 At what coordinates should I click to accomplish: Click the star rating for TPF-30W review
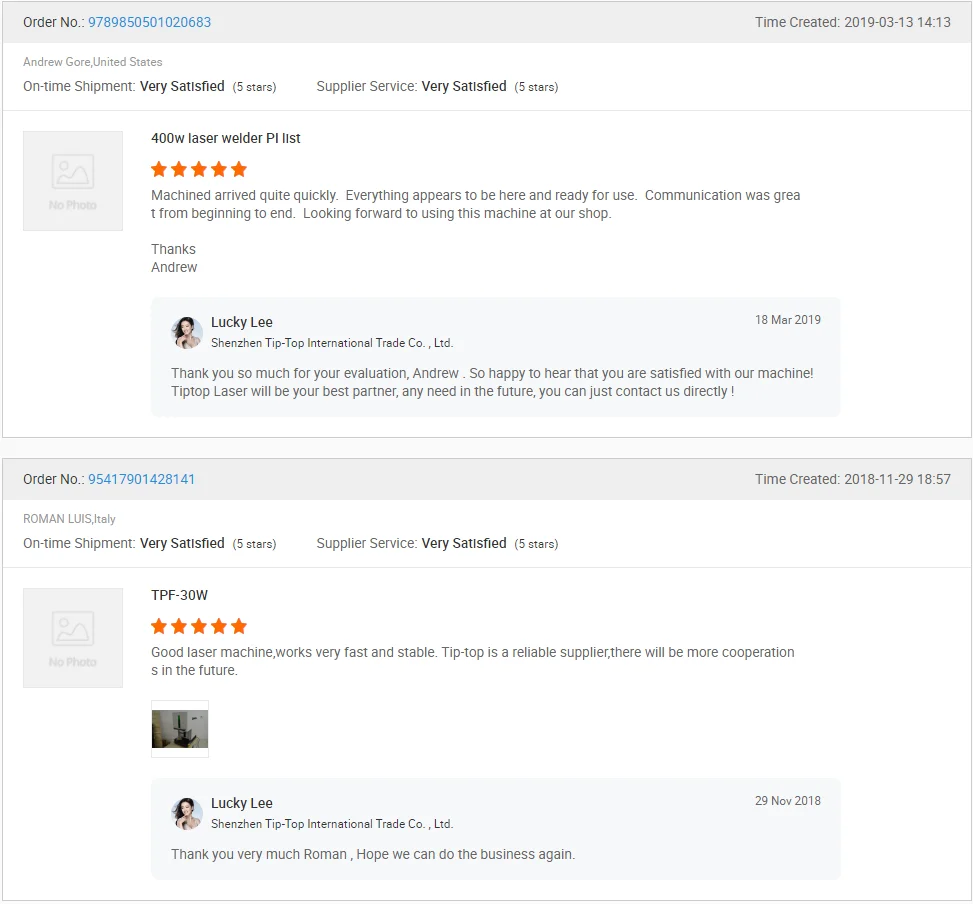tap(199, 626)
